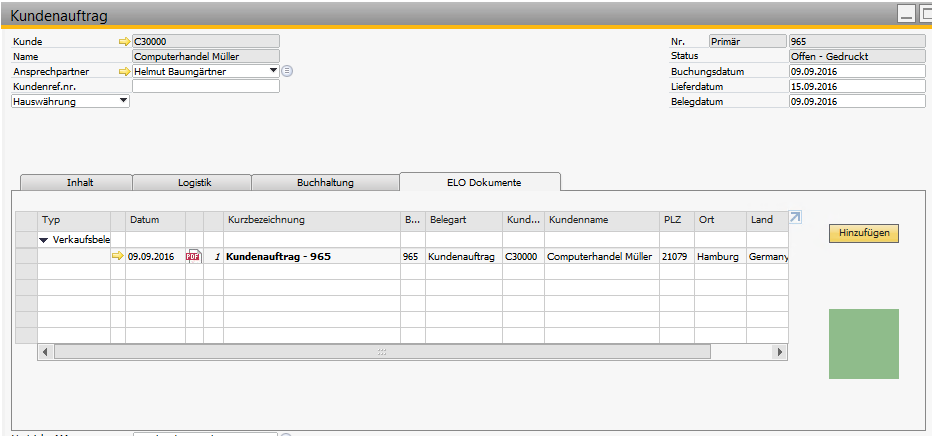Switch to the Logistik tab

click(x=194, y=182)
